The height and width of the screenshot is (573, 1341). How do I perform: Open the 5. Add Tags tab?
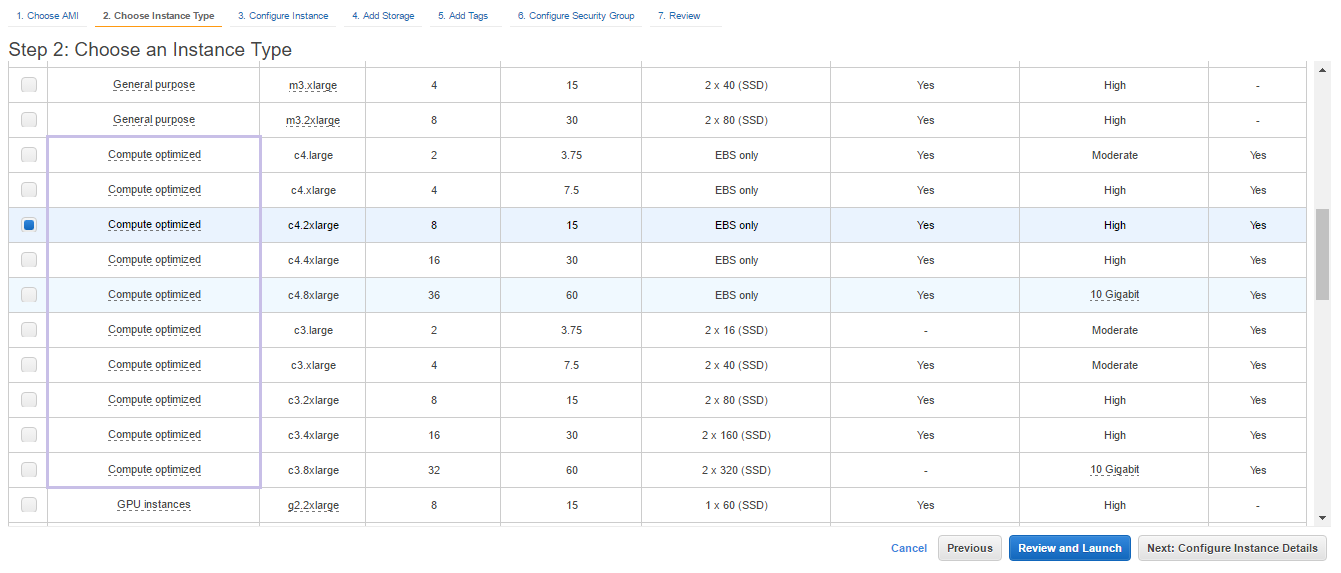(463, 16)
